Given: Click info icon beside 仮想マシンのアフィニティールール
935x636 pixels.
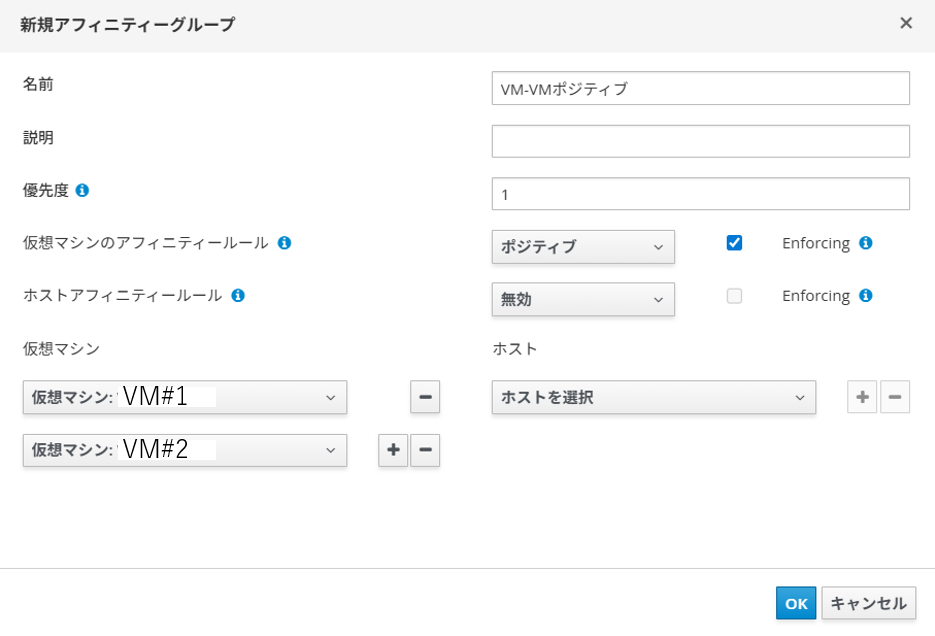Looking at the screenshot, I should (284, 243).
